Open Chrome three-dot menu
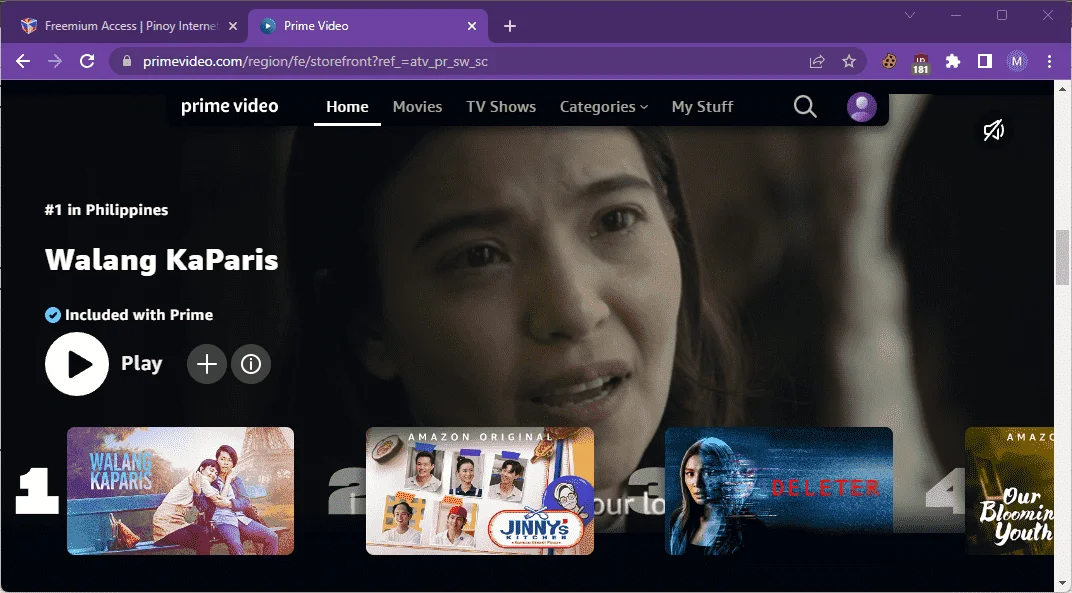Screen dimensions: 1072x593 1049,62
